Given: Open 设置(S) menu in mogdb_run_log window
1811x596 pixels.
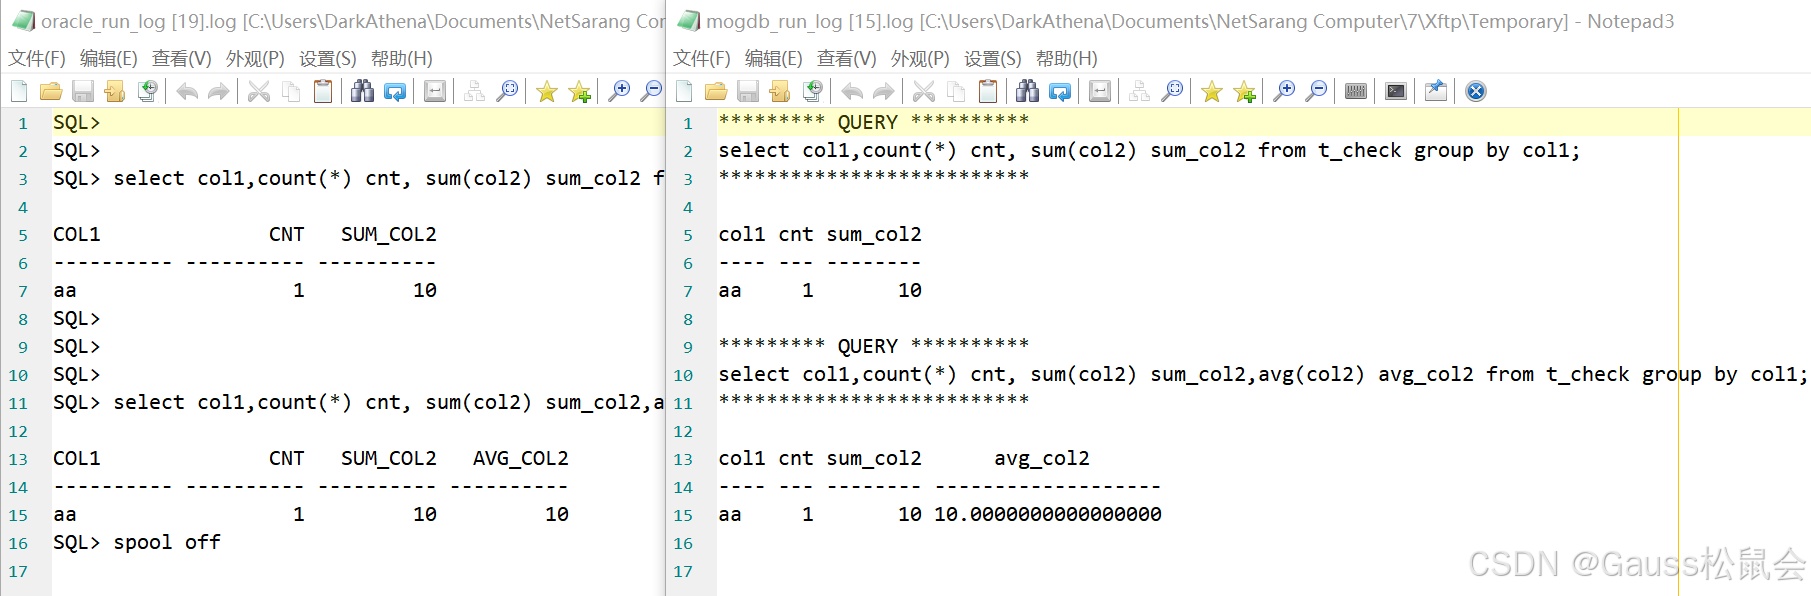Looking at the screenshot, I should 993,59.
